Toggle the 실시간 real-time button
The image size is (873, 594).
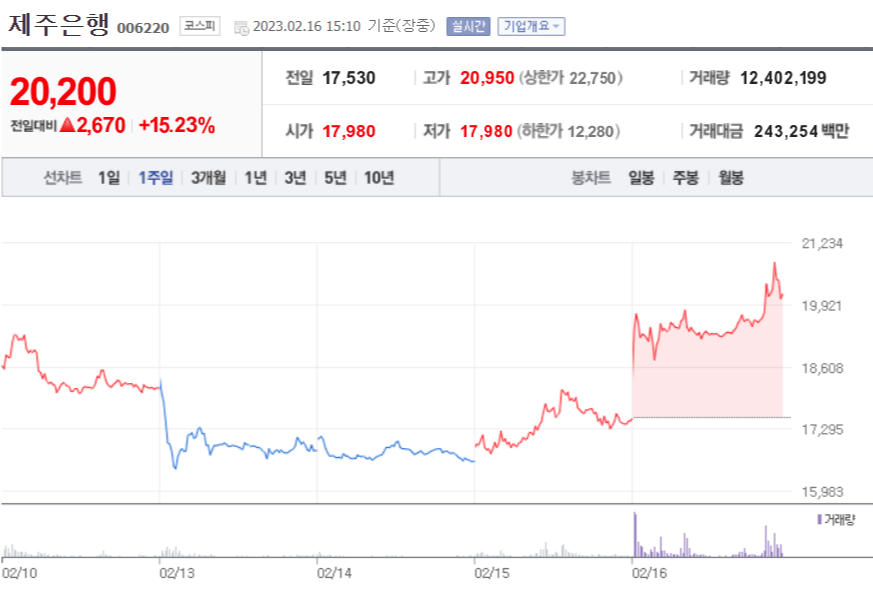[468, 26]
